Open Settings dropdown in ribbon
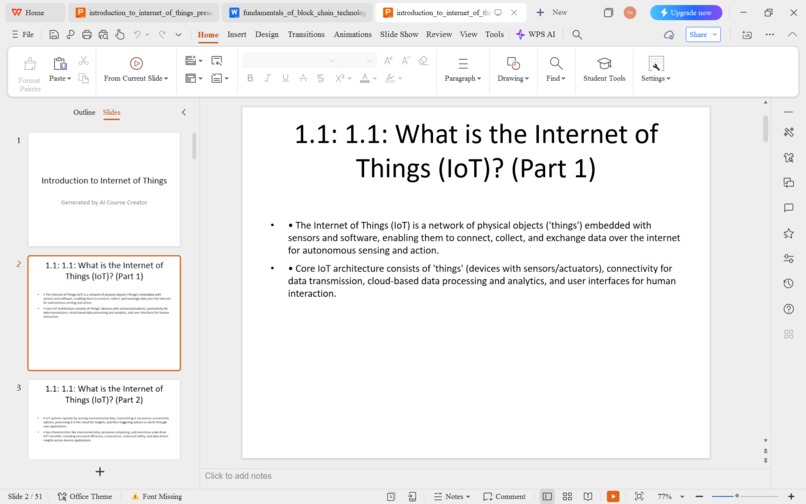The image size is (806, 504). click(656, 69)
